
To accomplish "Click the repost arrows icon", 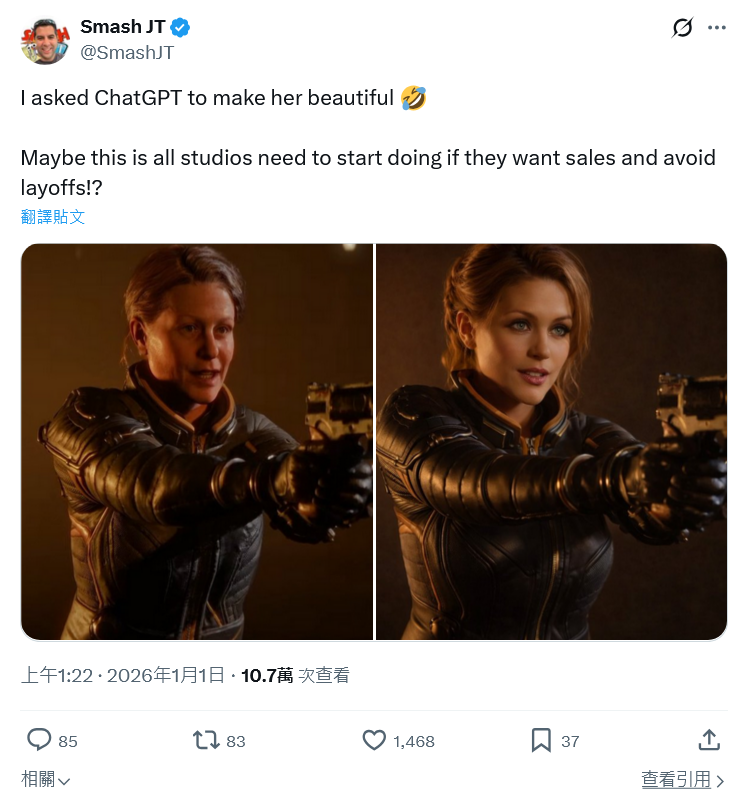I will (x=205, y=740).
